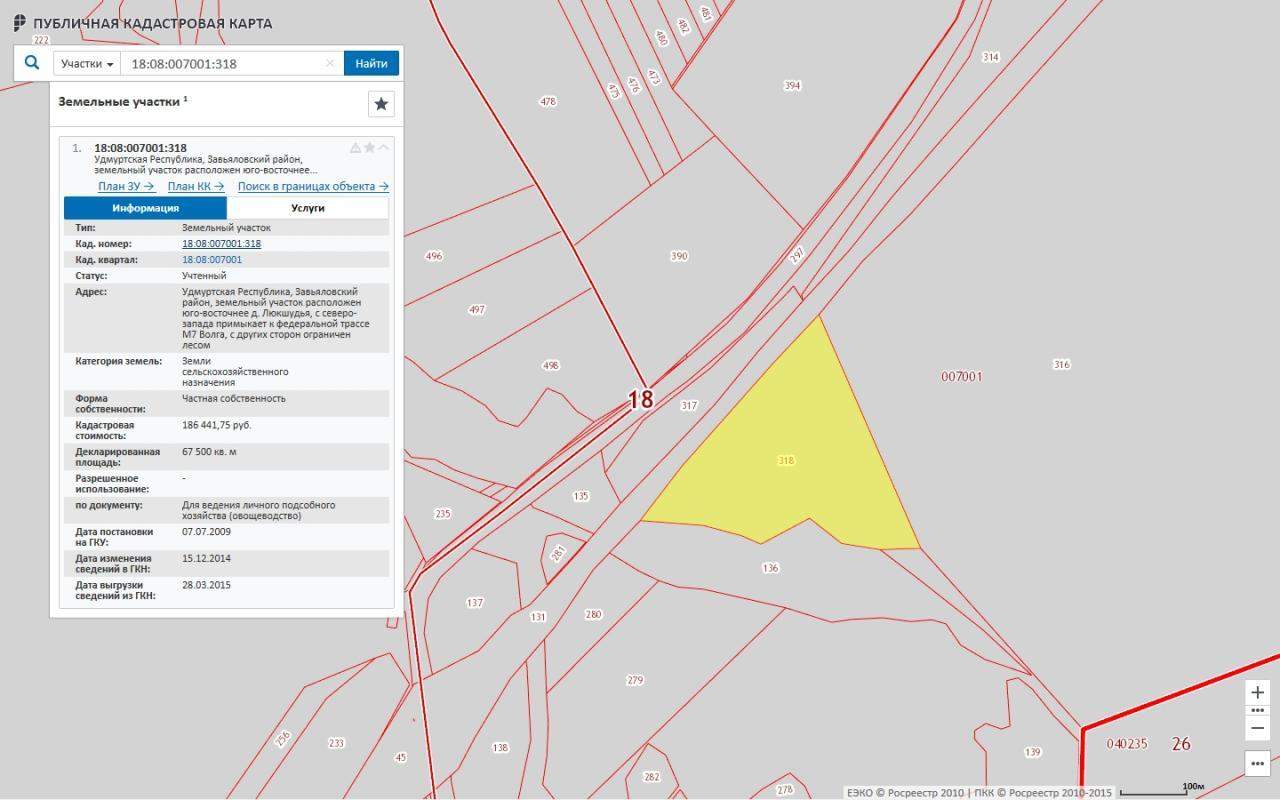
Task: Open the План ЗУ link
Action: 126,186
